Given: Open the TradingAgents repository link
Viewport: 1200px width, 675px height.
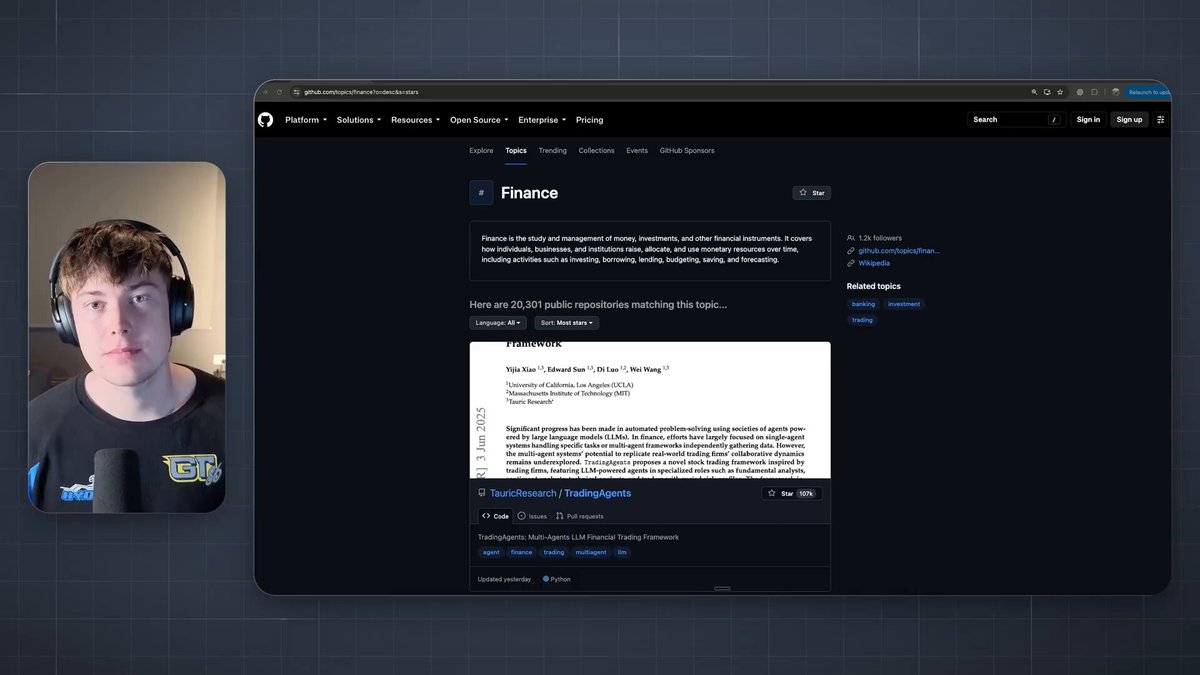Looking at the screenshot, I should click(597, 493).
